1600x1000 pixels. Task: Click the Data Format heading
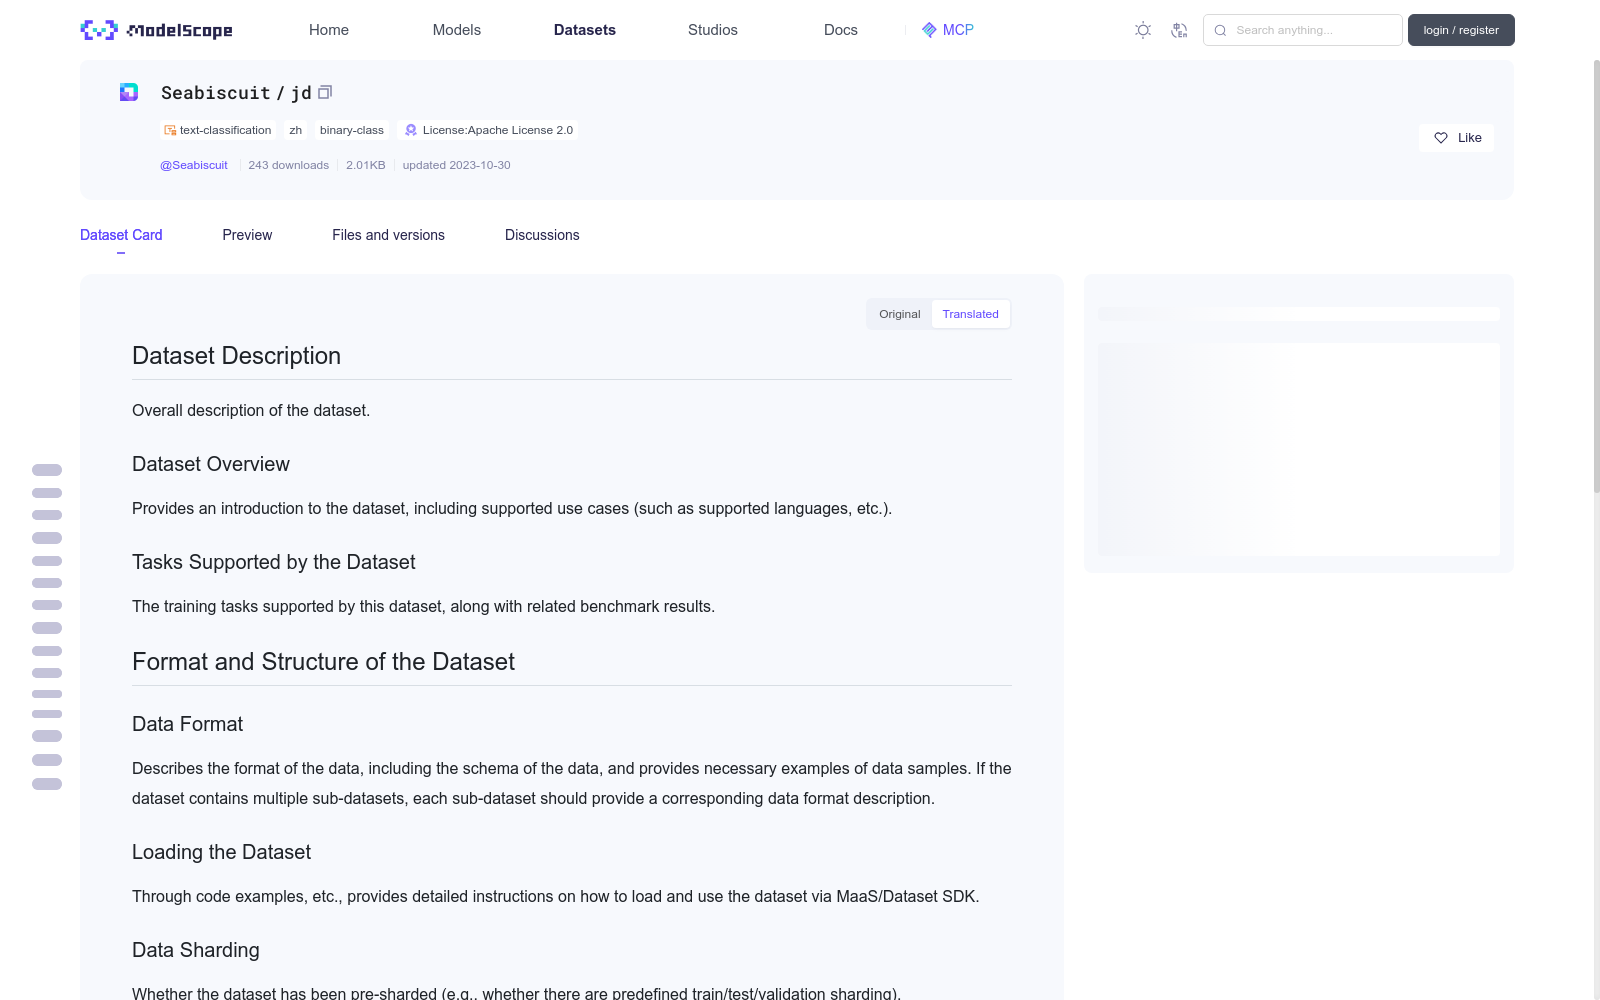[188, 724]
